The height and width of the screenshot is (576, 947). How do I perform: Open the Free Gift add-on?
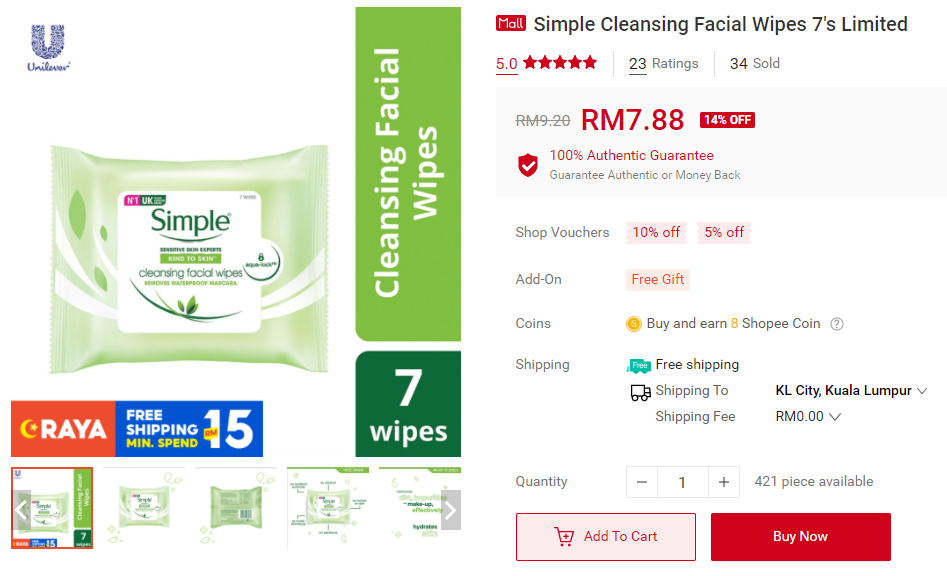pos(658,280)
